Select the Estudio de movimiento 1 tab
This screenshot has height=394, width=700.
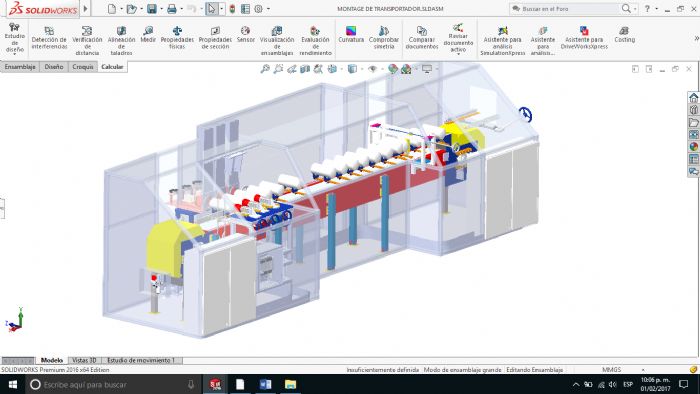142,360
